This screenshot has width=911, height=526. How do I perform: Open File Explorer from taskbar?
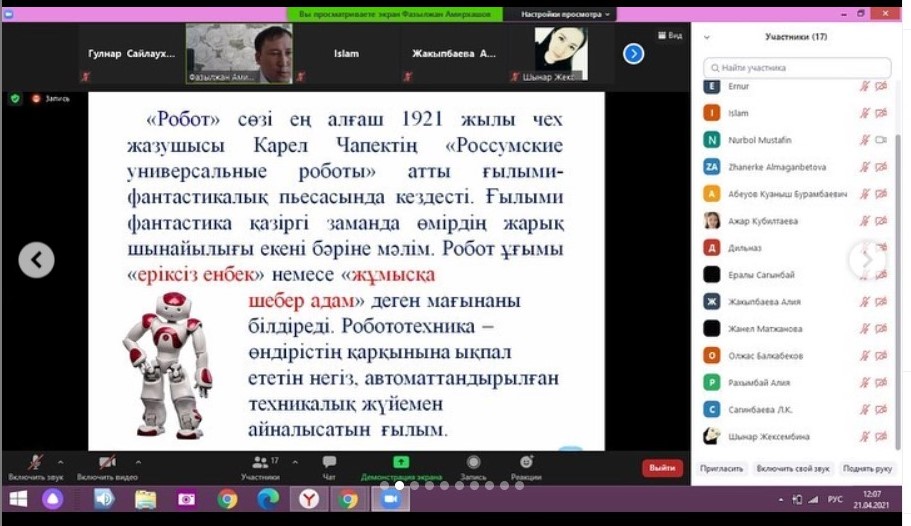pos(145,499)
